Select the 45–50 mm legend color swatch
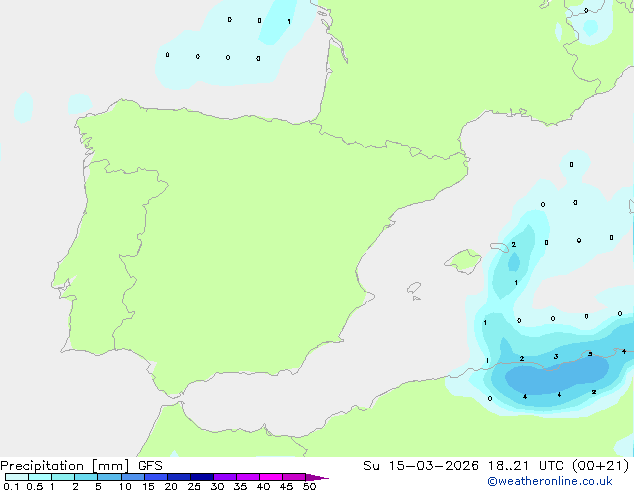Screen dimensions: 634x490 point(294,477)
